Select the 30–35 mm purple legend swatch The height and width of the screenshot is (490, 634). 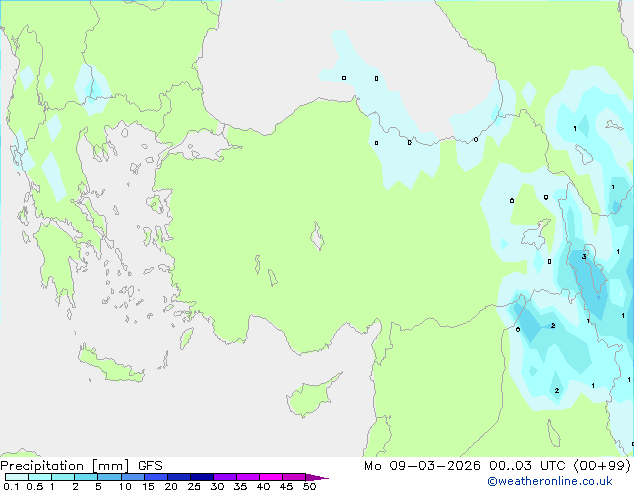coord(225,477)
